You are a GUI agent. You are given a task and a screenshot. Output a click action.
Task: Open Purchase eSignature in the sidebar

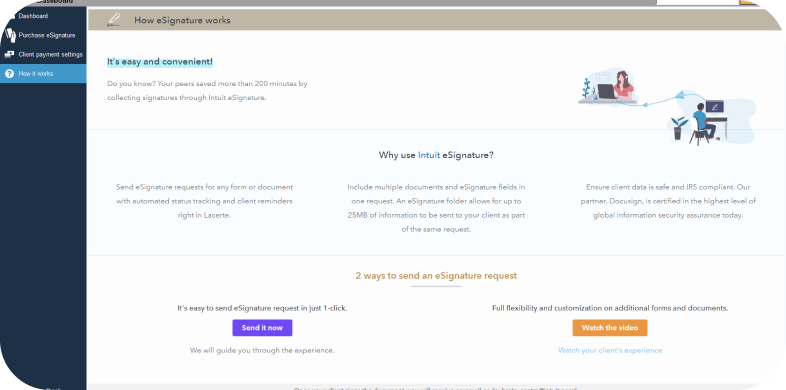pyautogui.click(x=43, y=36)
